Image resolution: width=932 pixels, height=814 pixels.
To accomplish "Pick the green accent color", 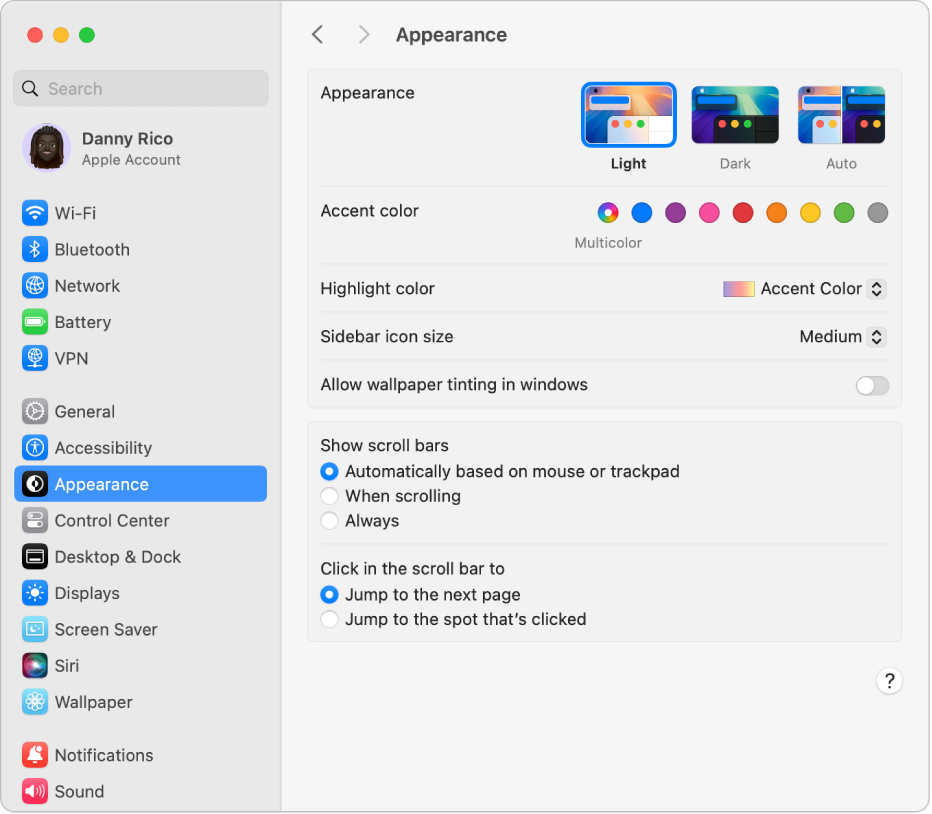I will [x=843, y=213].
